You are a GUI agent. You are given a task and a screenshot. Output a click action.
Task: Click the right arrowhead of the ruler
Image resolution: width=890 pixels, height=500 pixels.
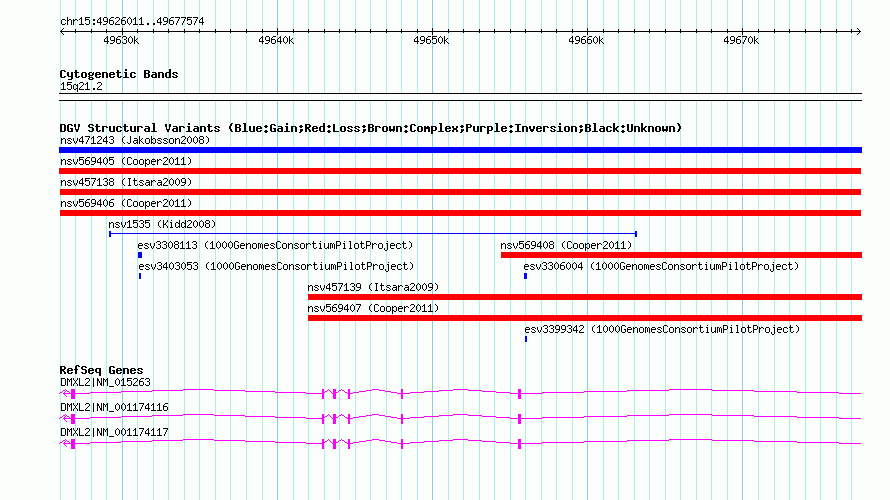click(x=858, y=31)
